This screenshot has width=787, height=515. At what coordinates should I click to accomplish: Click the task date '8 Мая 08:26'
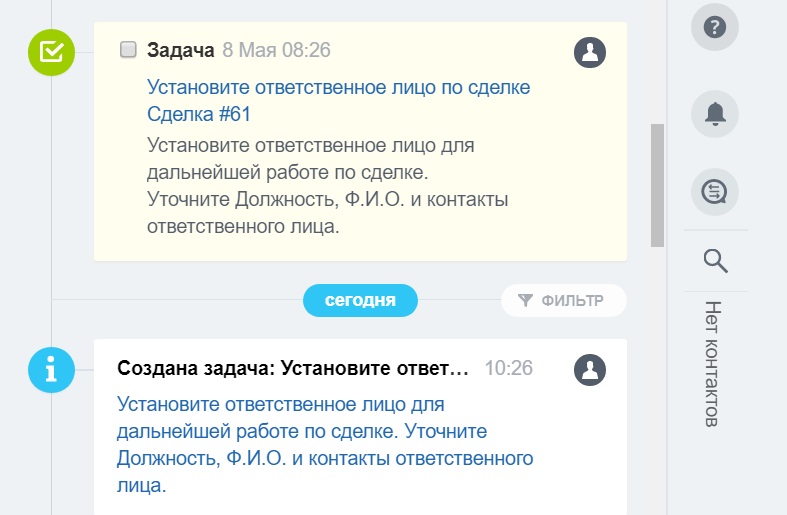[276, 50]
